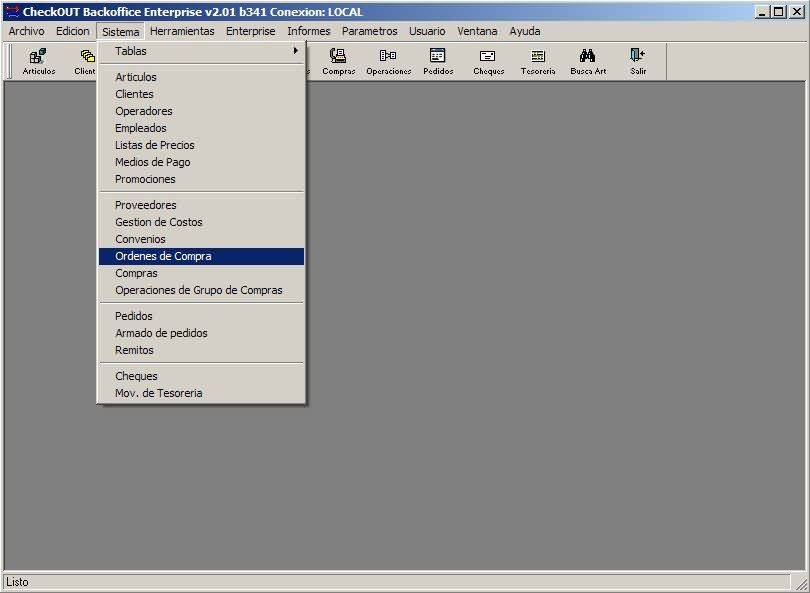The height and width of the screenshot is (593, 810).
Task: Open the Parametros menu
Action: pos(369,32)
